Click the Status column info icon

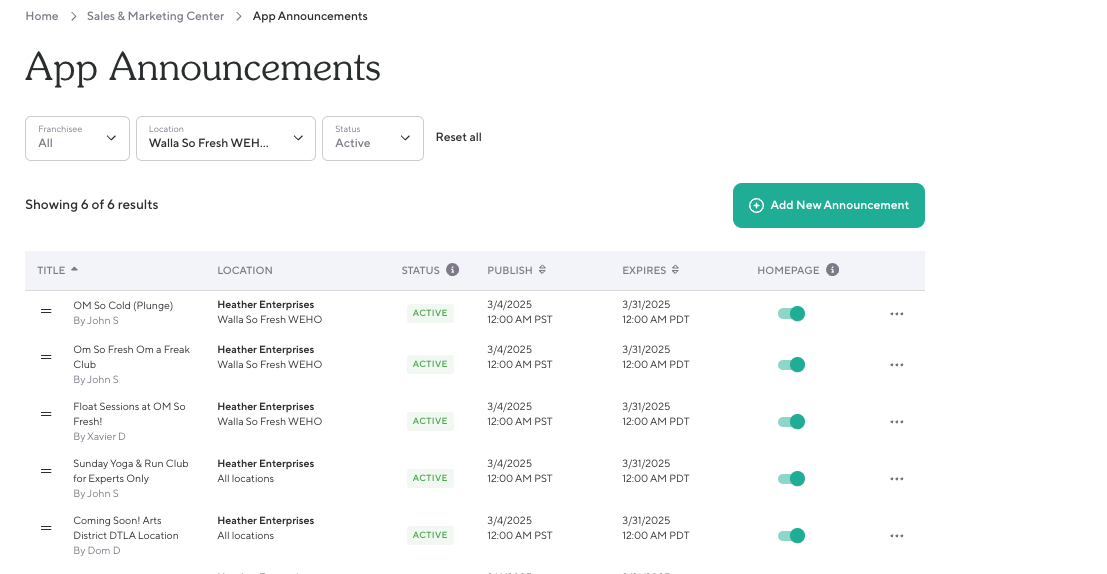pyautogui.click(x=453, y=270)
